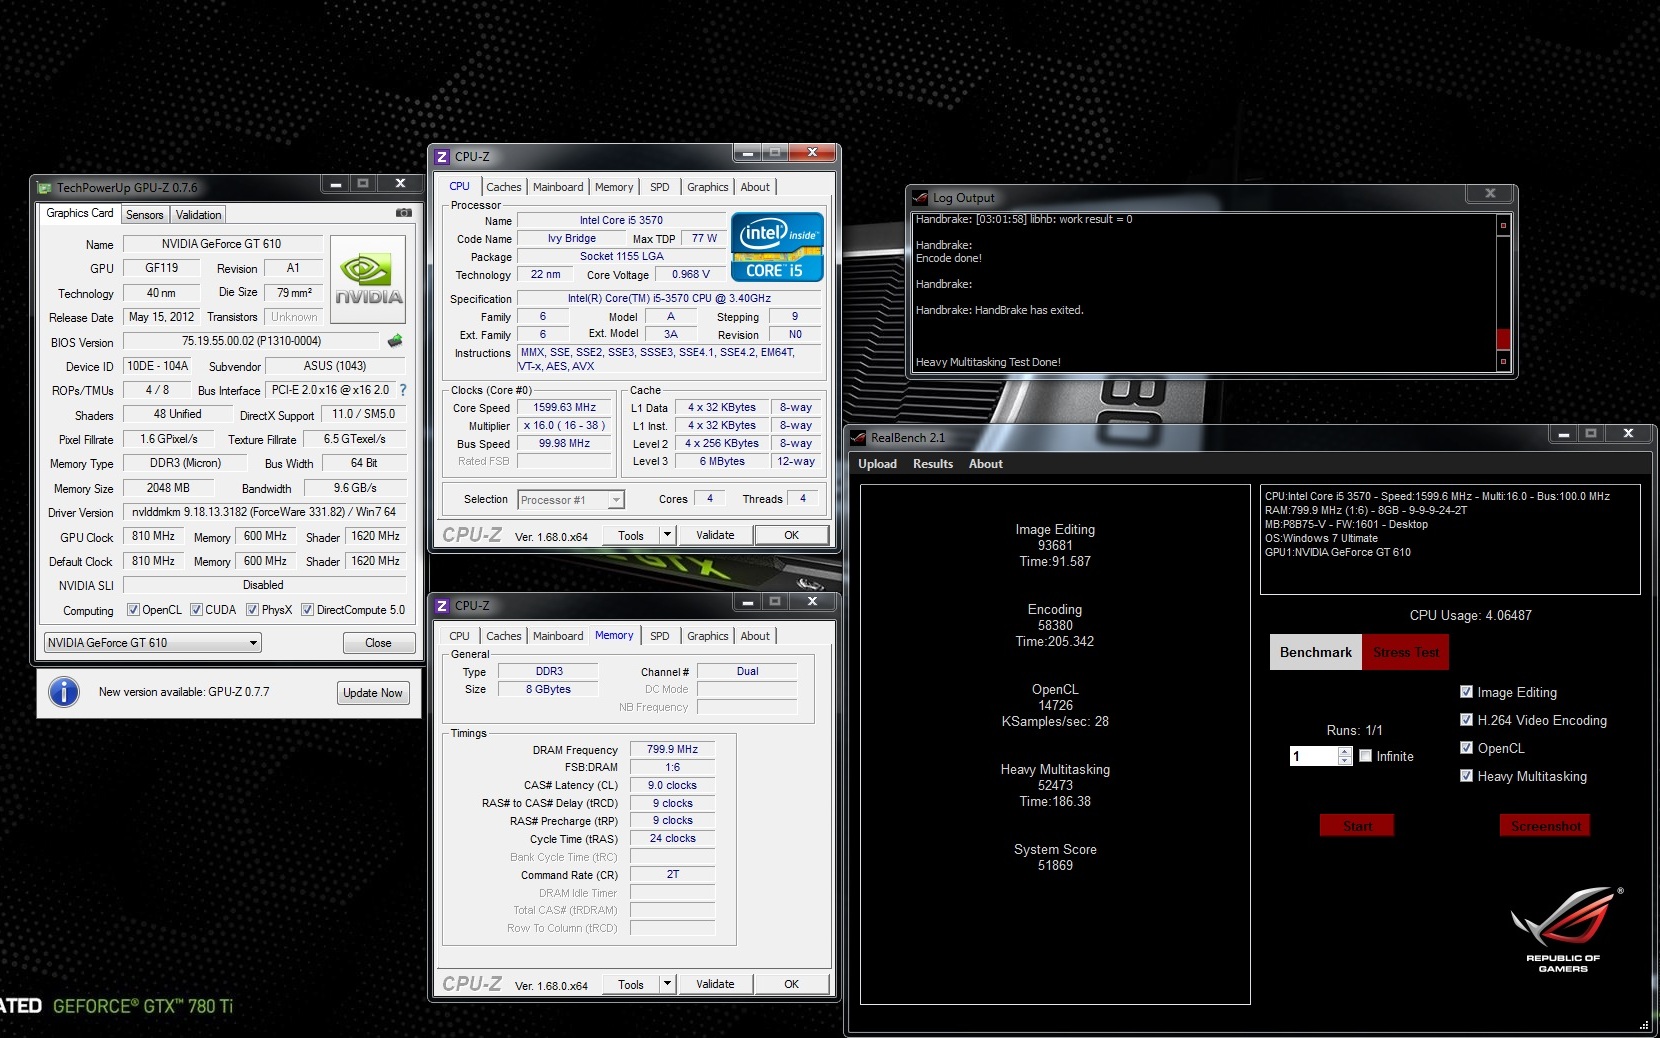The width and height of the screenshot is (1660, 1038).
Task: Click Validate in upper CPU-Z
Action: (715, 535)
